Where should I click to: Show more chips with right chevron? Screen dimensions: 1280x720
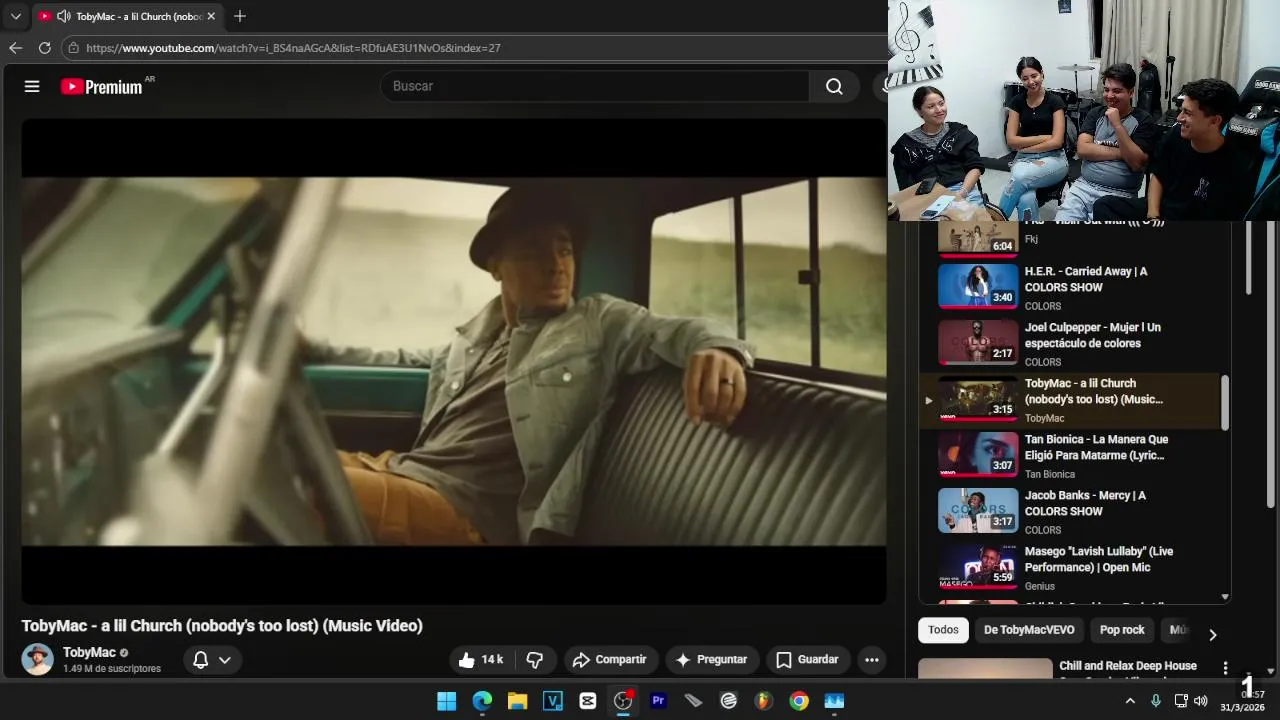tap(1212, 635)
